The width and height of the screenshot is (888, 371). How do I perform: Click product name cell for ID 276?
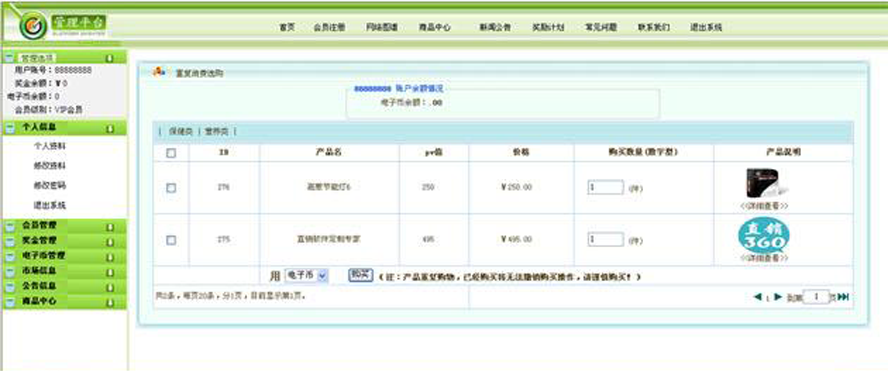click(x=329, y=187)
